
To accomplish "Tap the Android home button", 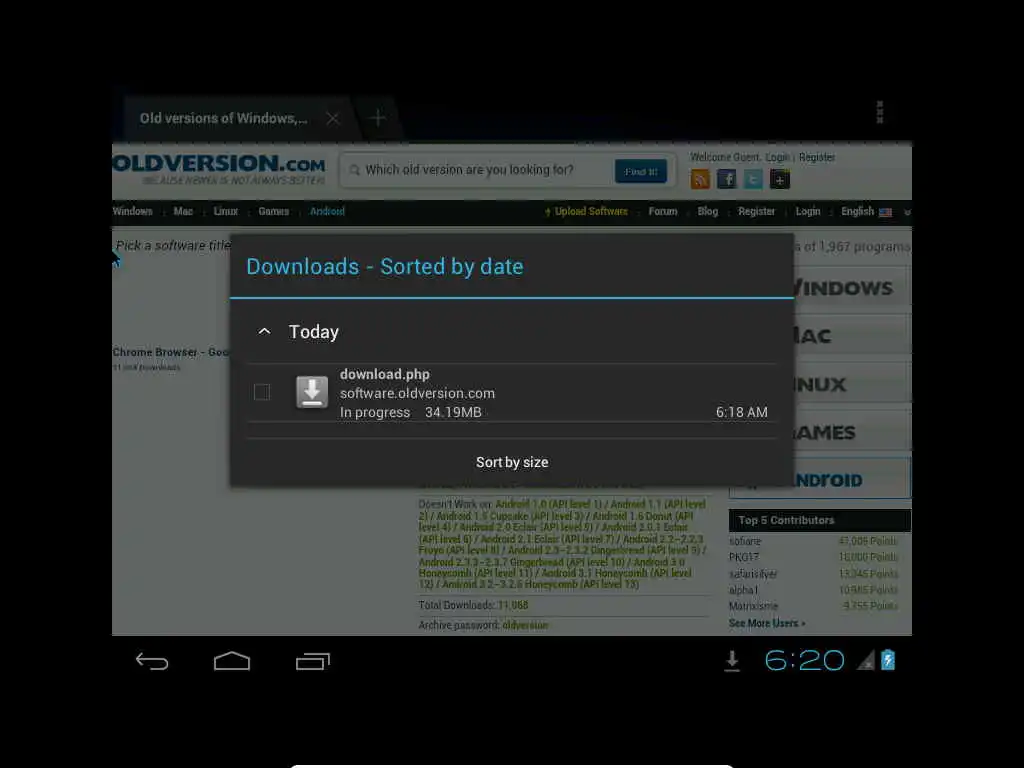I will 232,662.
